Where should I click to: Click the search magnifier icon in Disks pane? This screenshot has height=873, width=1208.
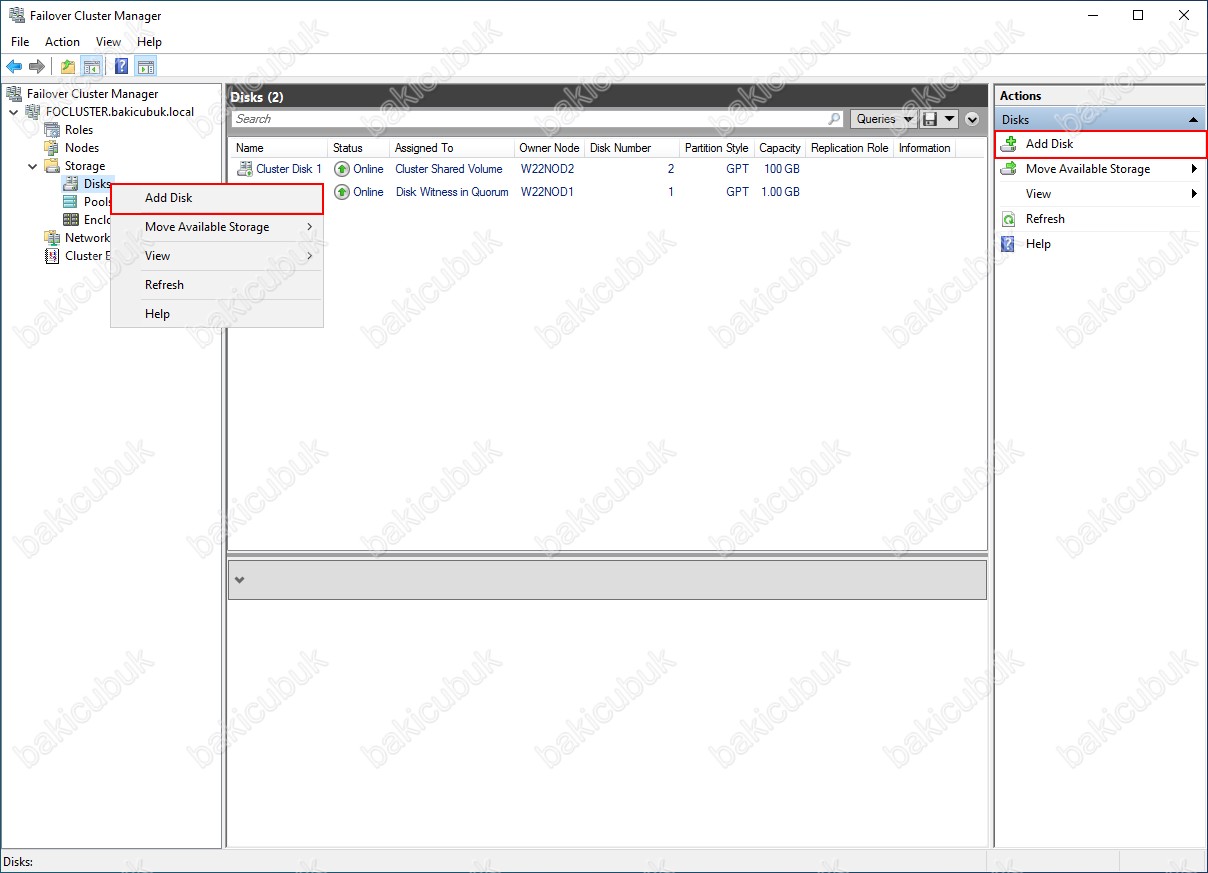[x=835, y=119]
